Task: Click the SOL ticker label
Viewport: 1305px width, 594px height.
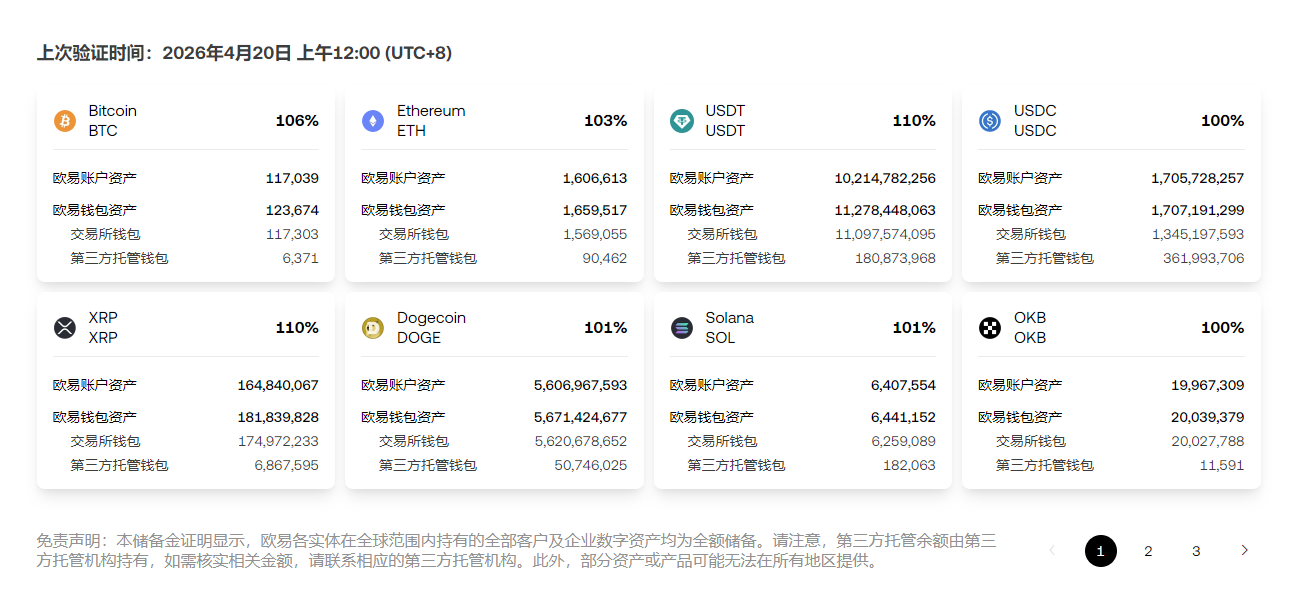Action: (x=720, y=338)
